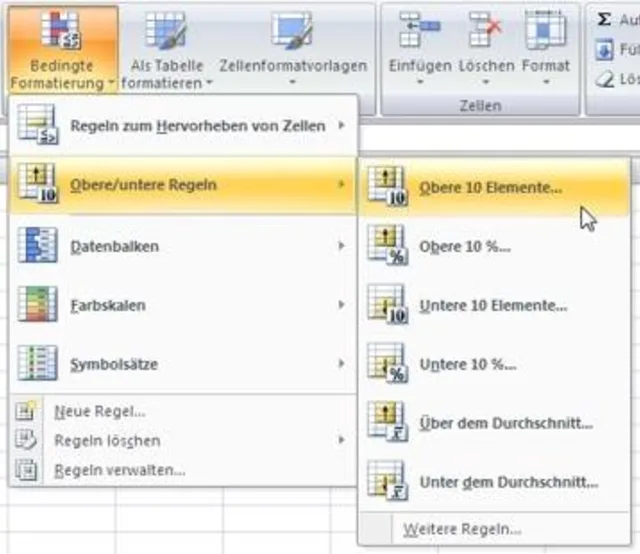
Task: Select Unter dem Durchschnitt... option
Action: [495, 481]
